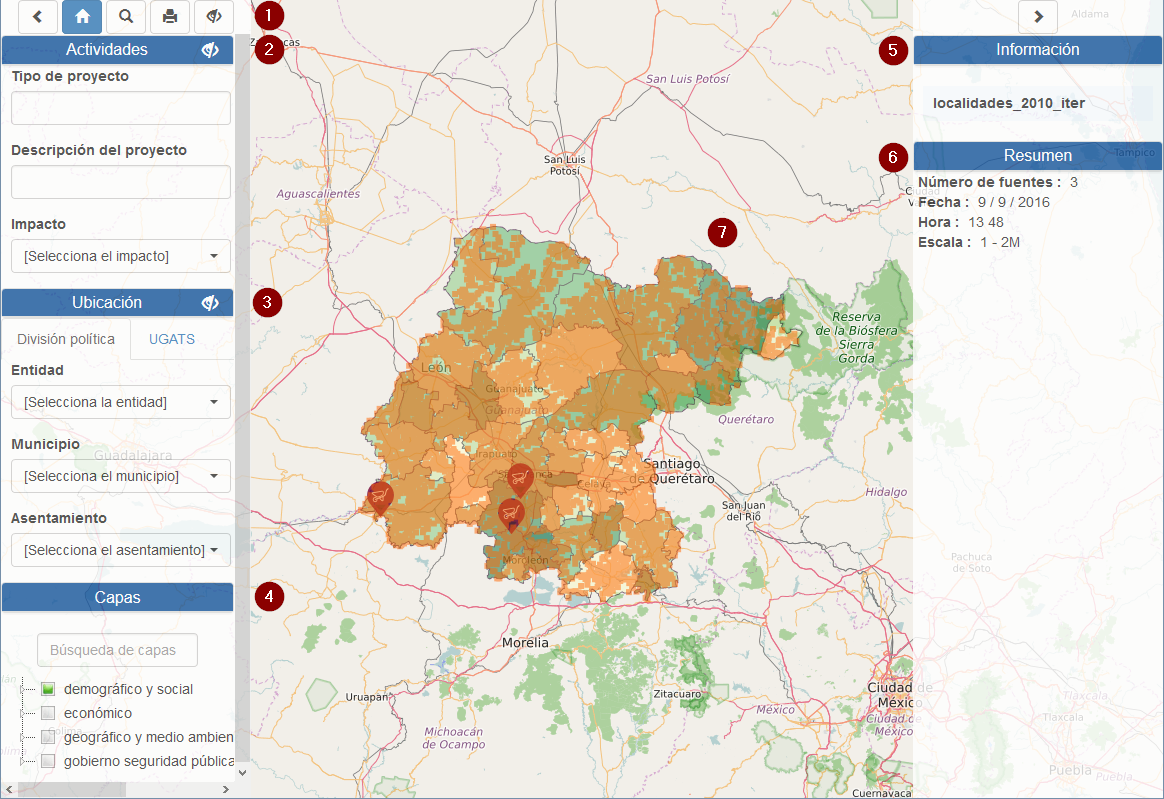Expand the económico tree node

pos(22,713)
